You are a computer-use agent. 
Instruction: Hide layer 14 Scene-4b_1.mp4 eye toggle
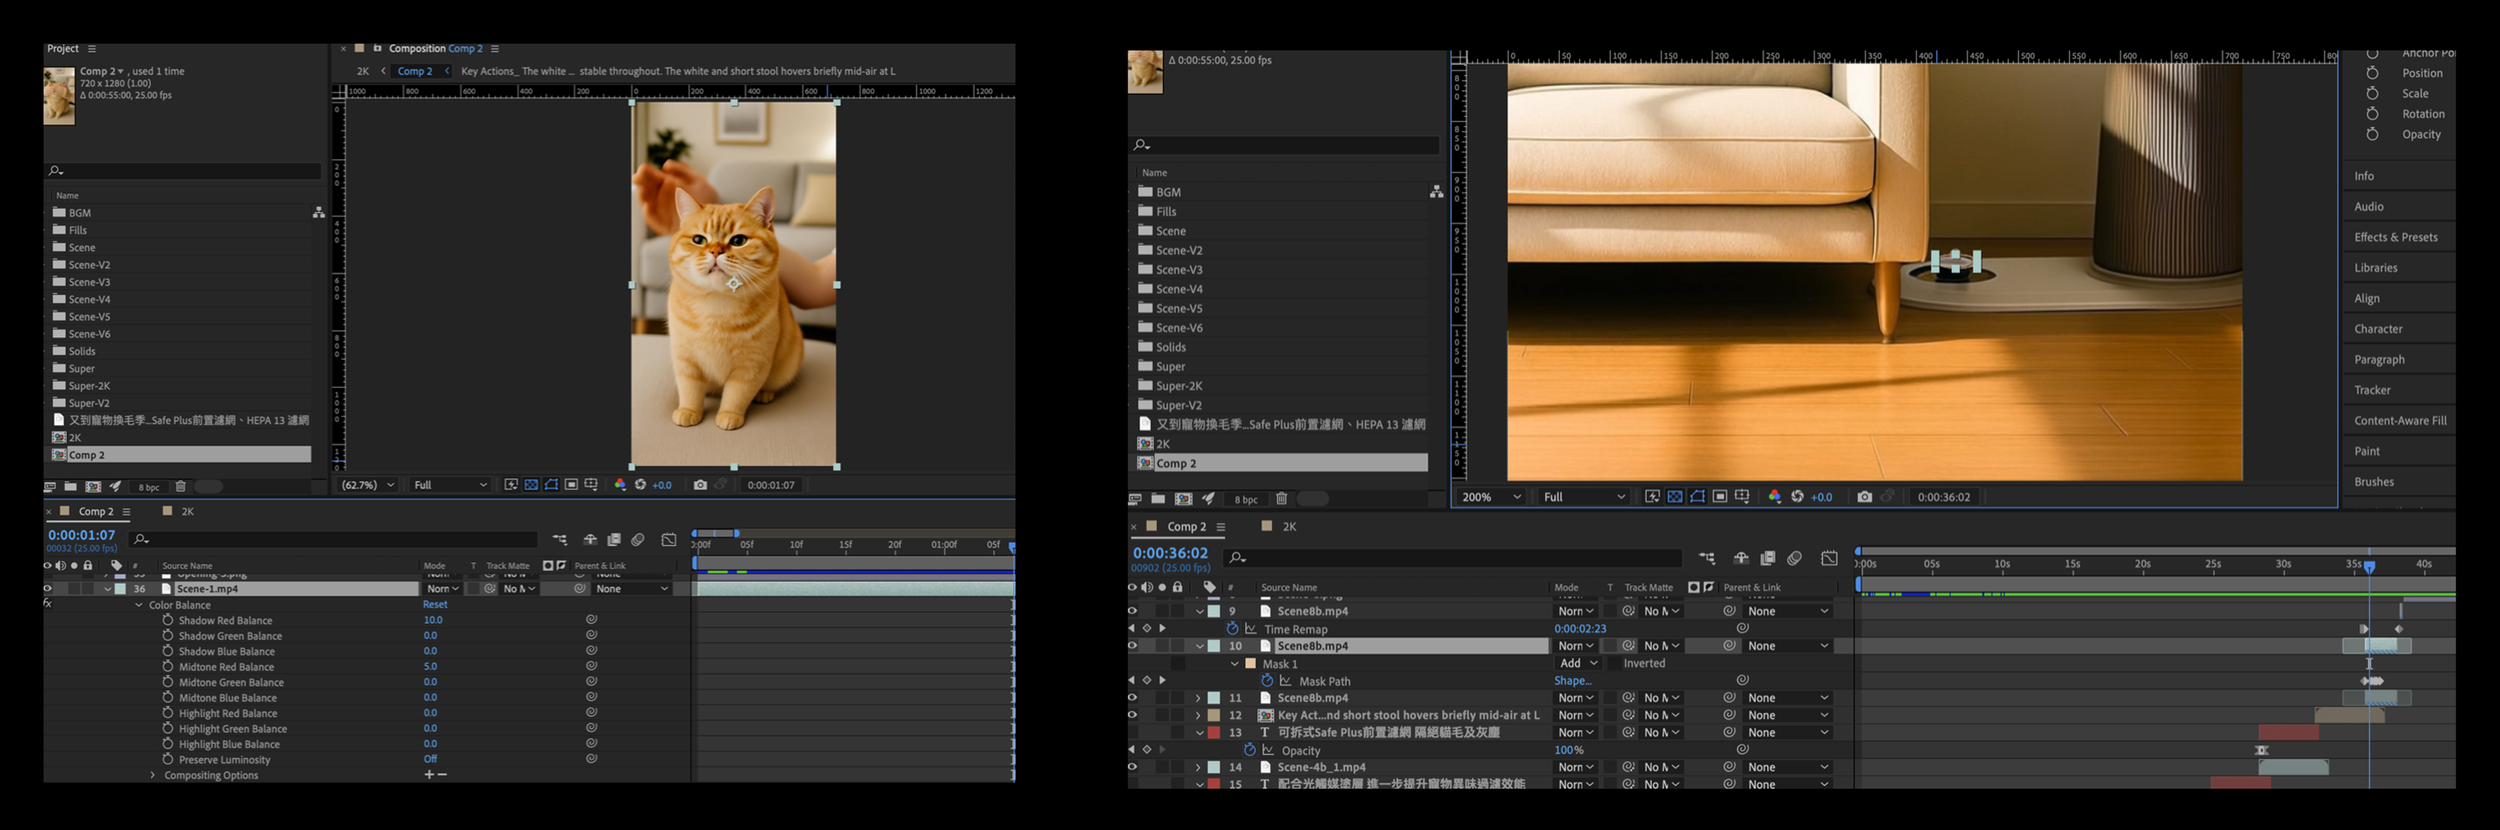click(1132, 767)
